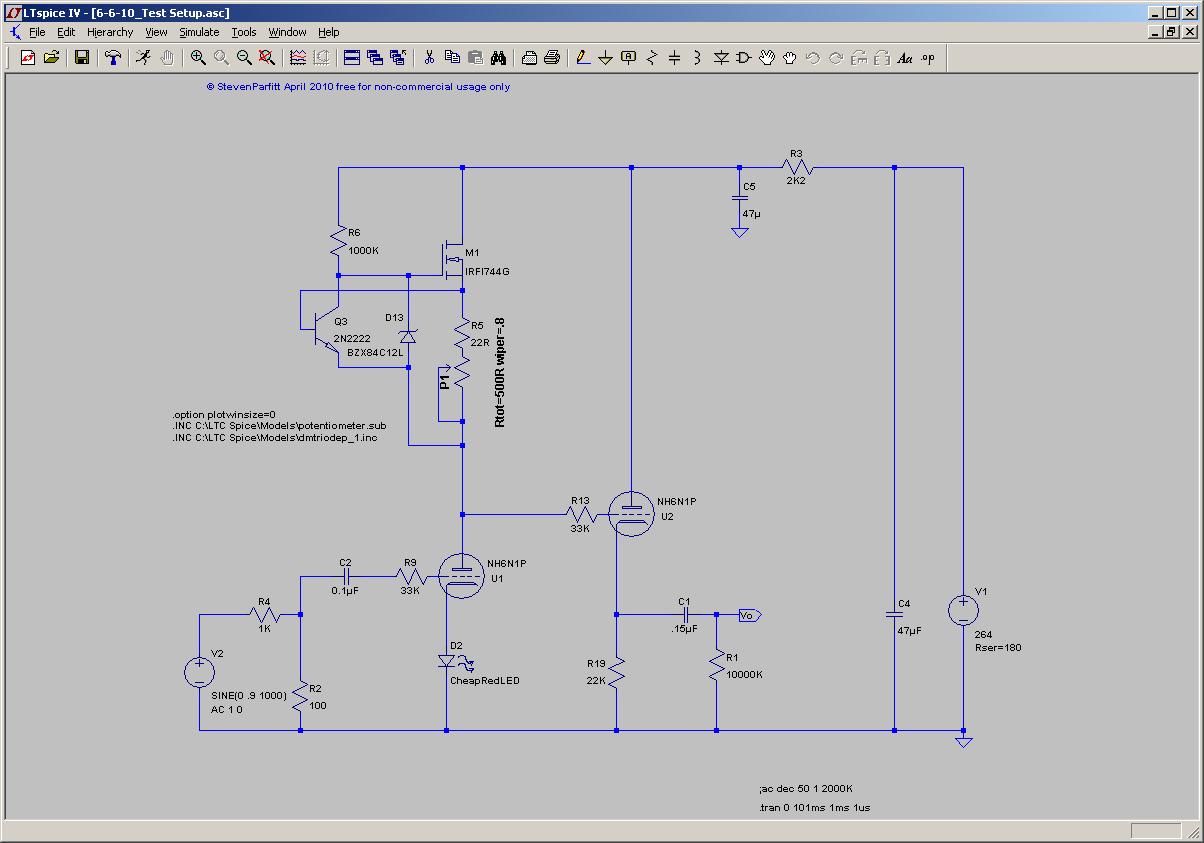This screenshot has height=843, width=1204.
Task: Run the simulation with the running man icon
Action: 144,58
